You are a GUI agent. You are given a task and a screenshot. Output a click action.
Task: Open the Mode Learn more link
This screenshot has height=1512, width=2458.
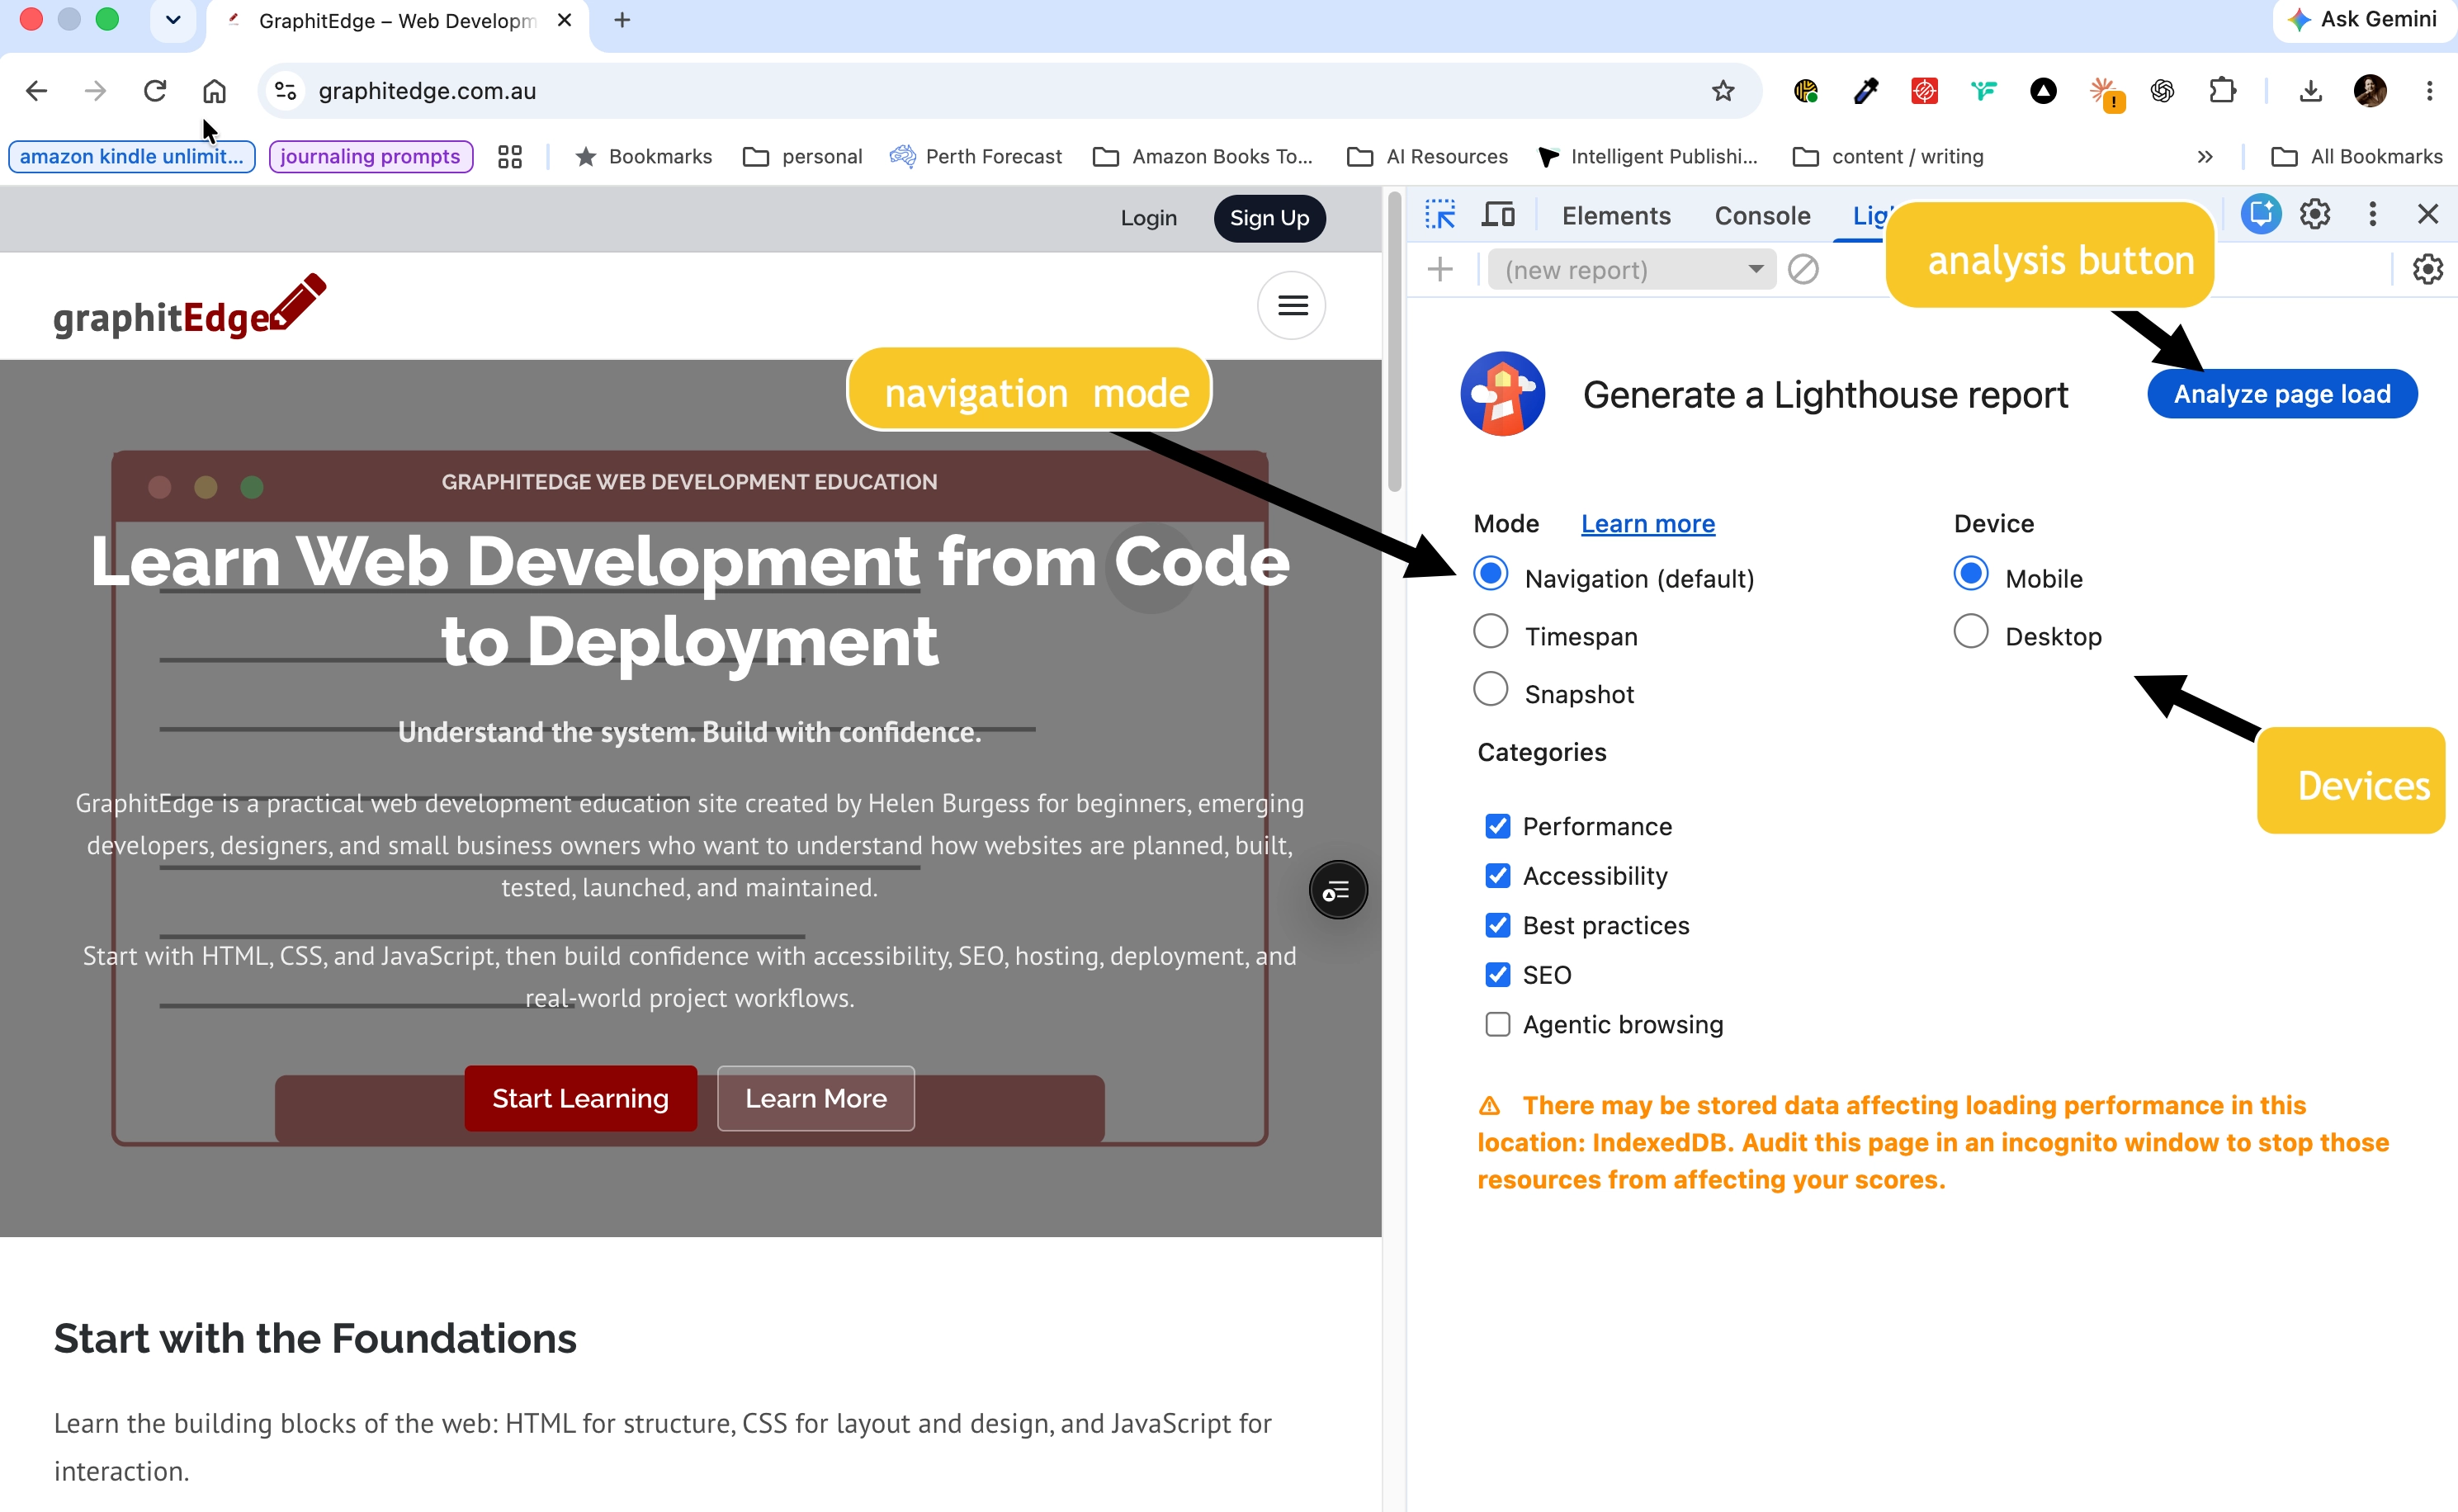(x=1647, y=524)
